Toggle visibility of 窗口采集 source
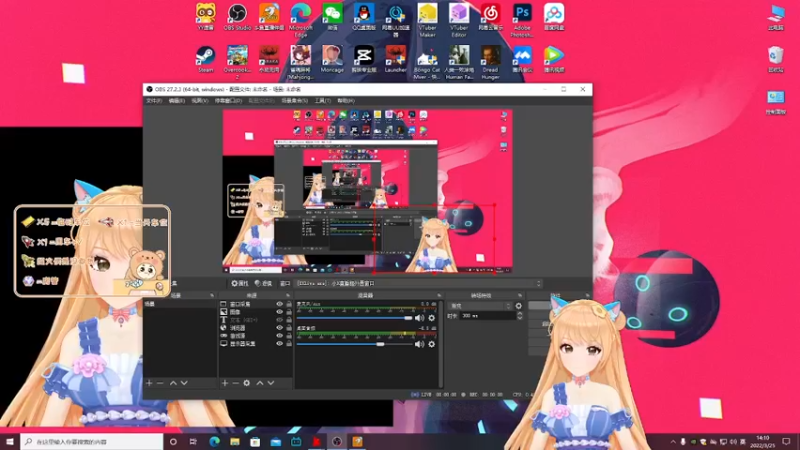Image resolution: width=800 pixels, height=450 pixels. pos(280,304)
